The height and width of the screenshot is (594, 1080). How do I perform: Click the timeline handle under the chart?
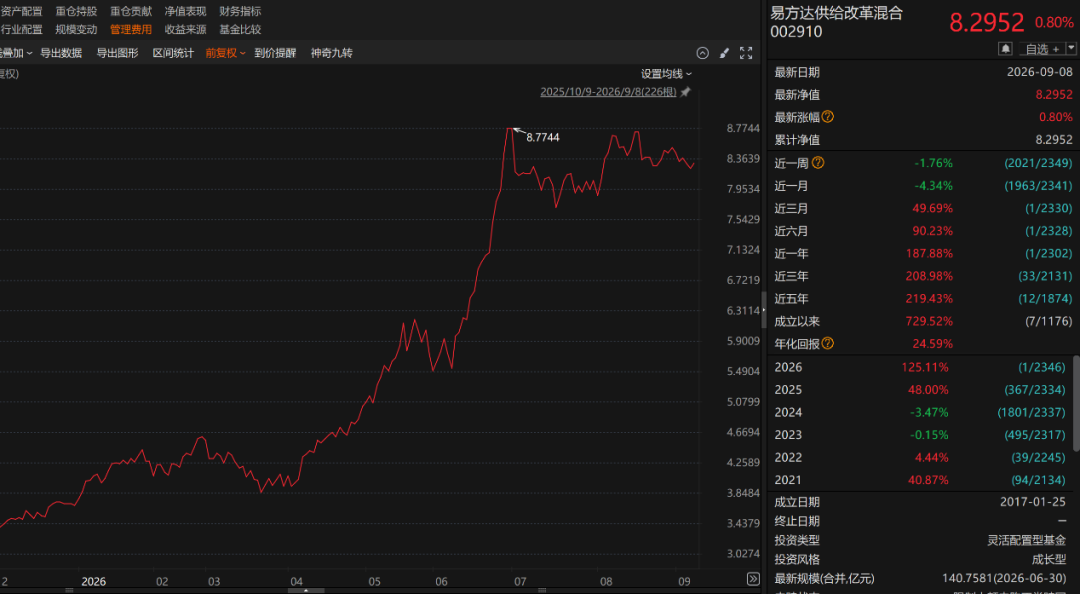304,590
